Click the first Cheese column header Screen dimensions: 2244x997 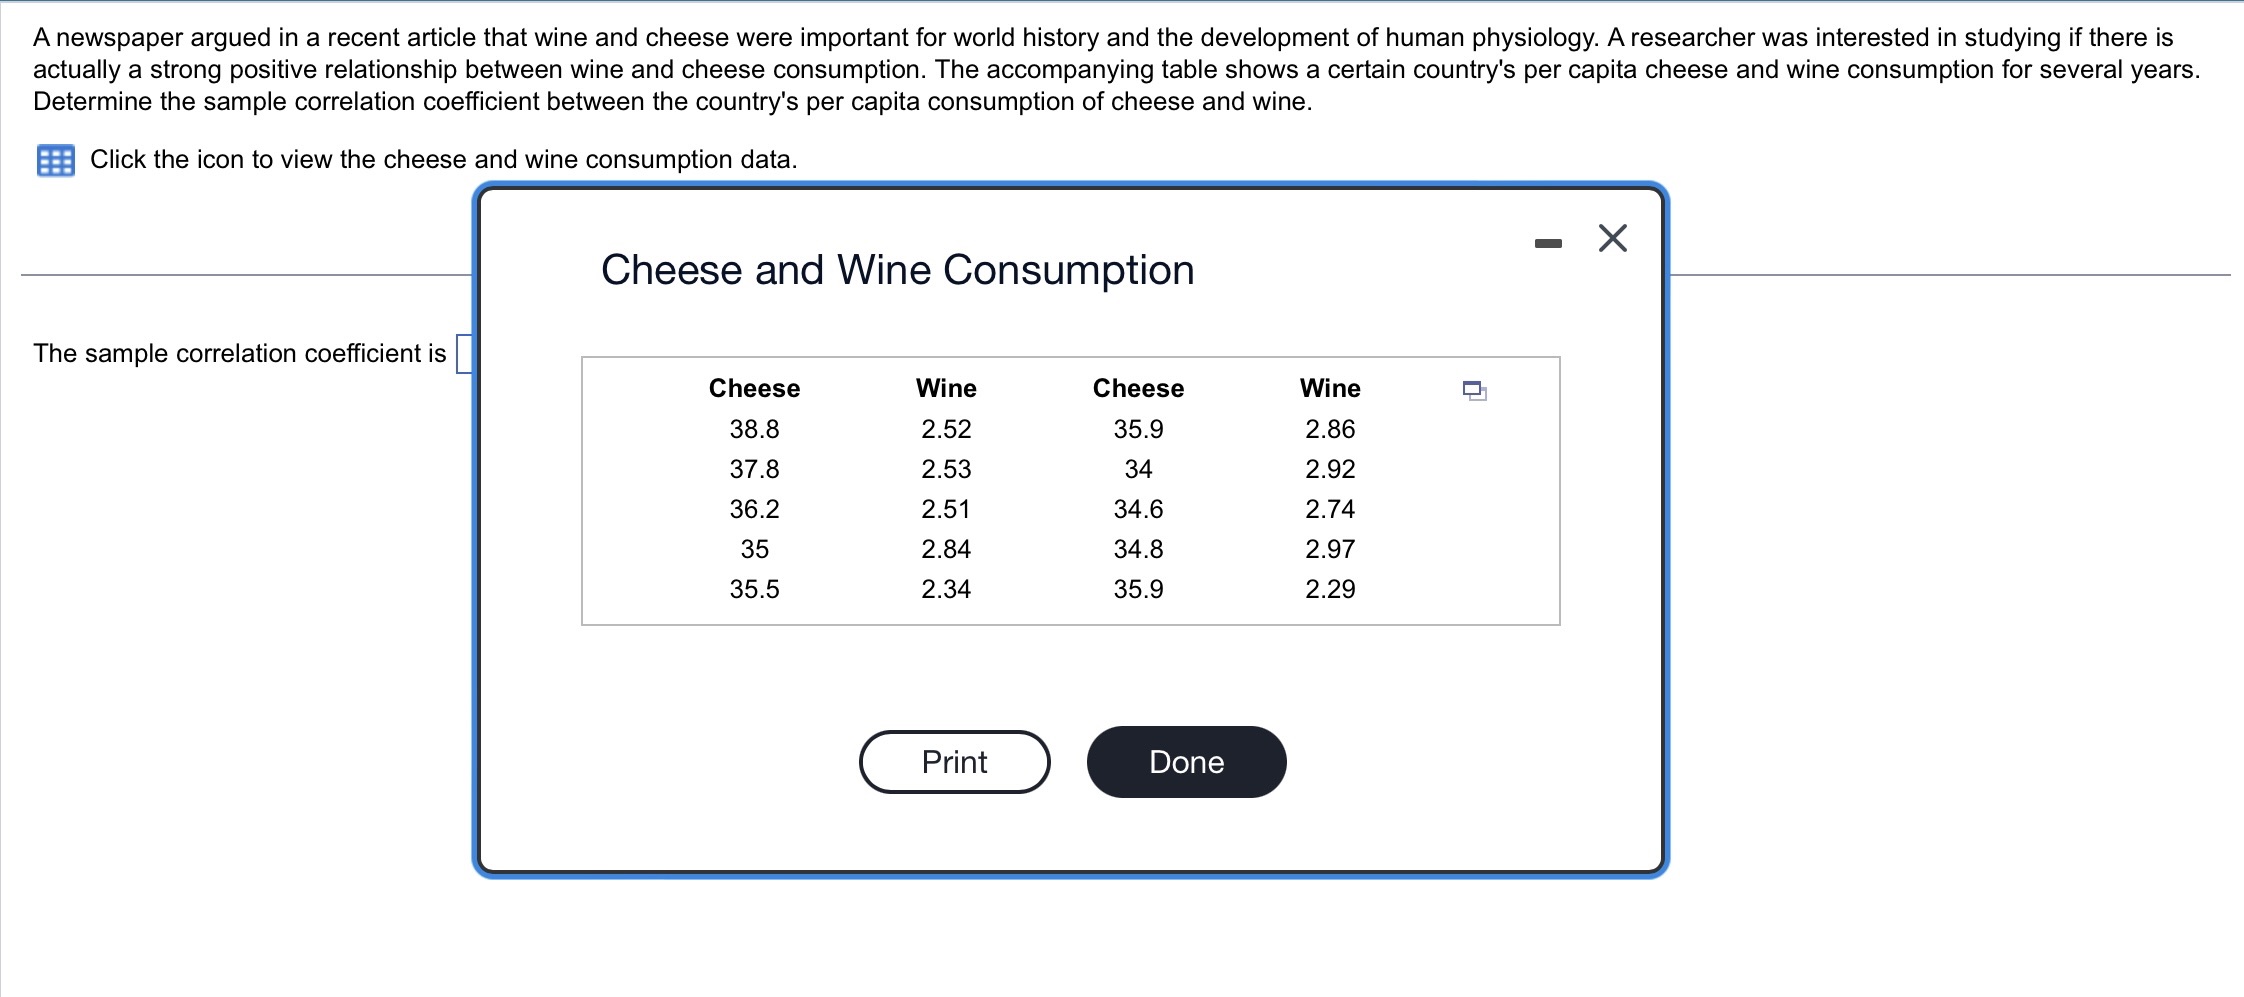(754, 388)
